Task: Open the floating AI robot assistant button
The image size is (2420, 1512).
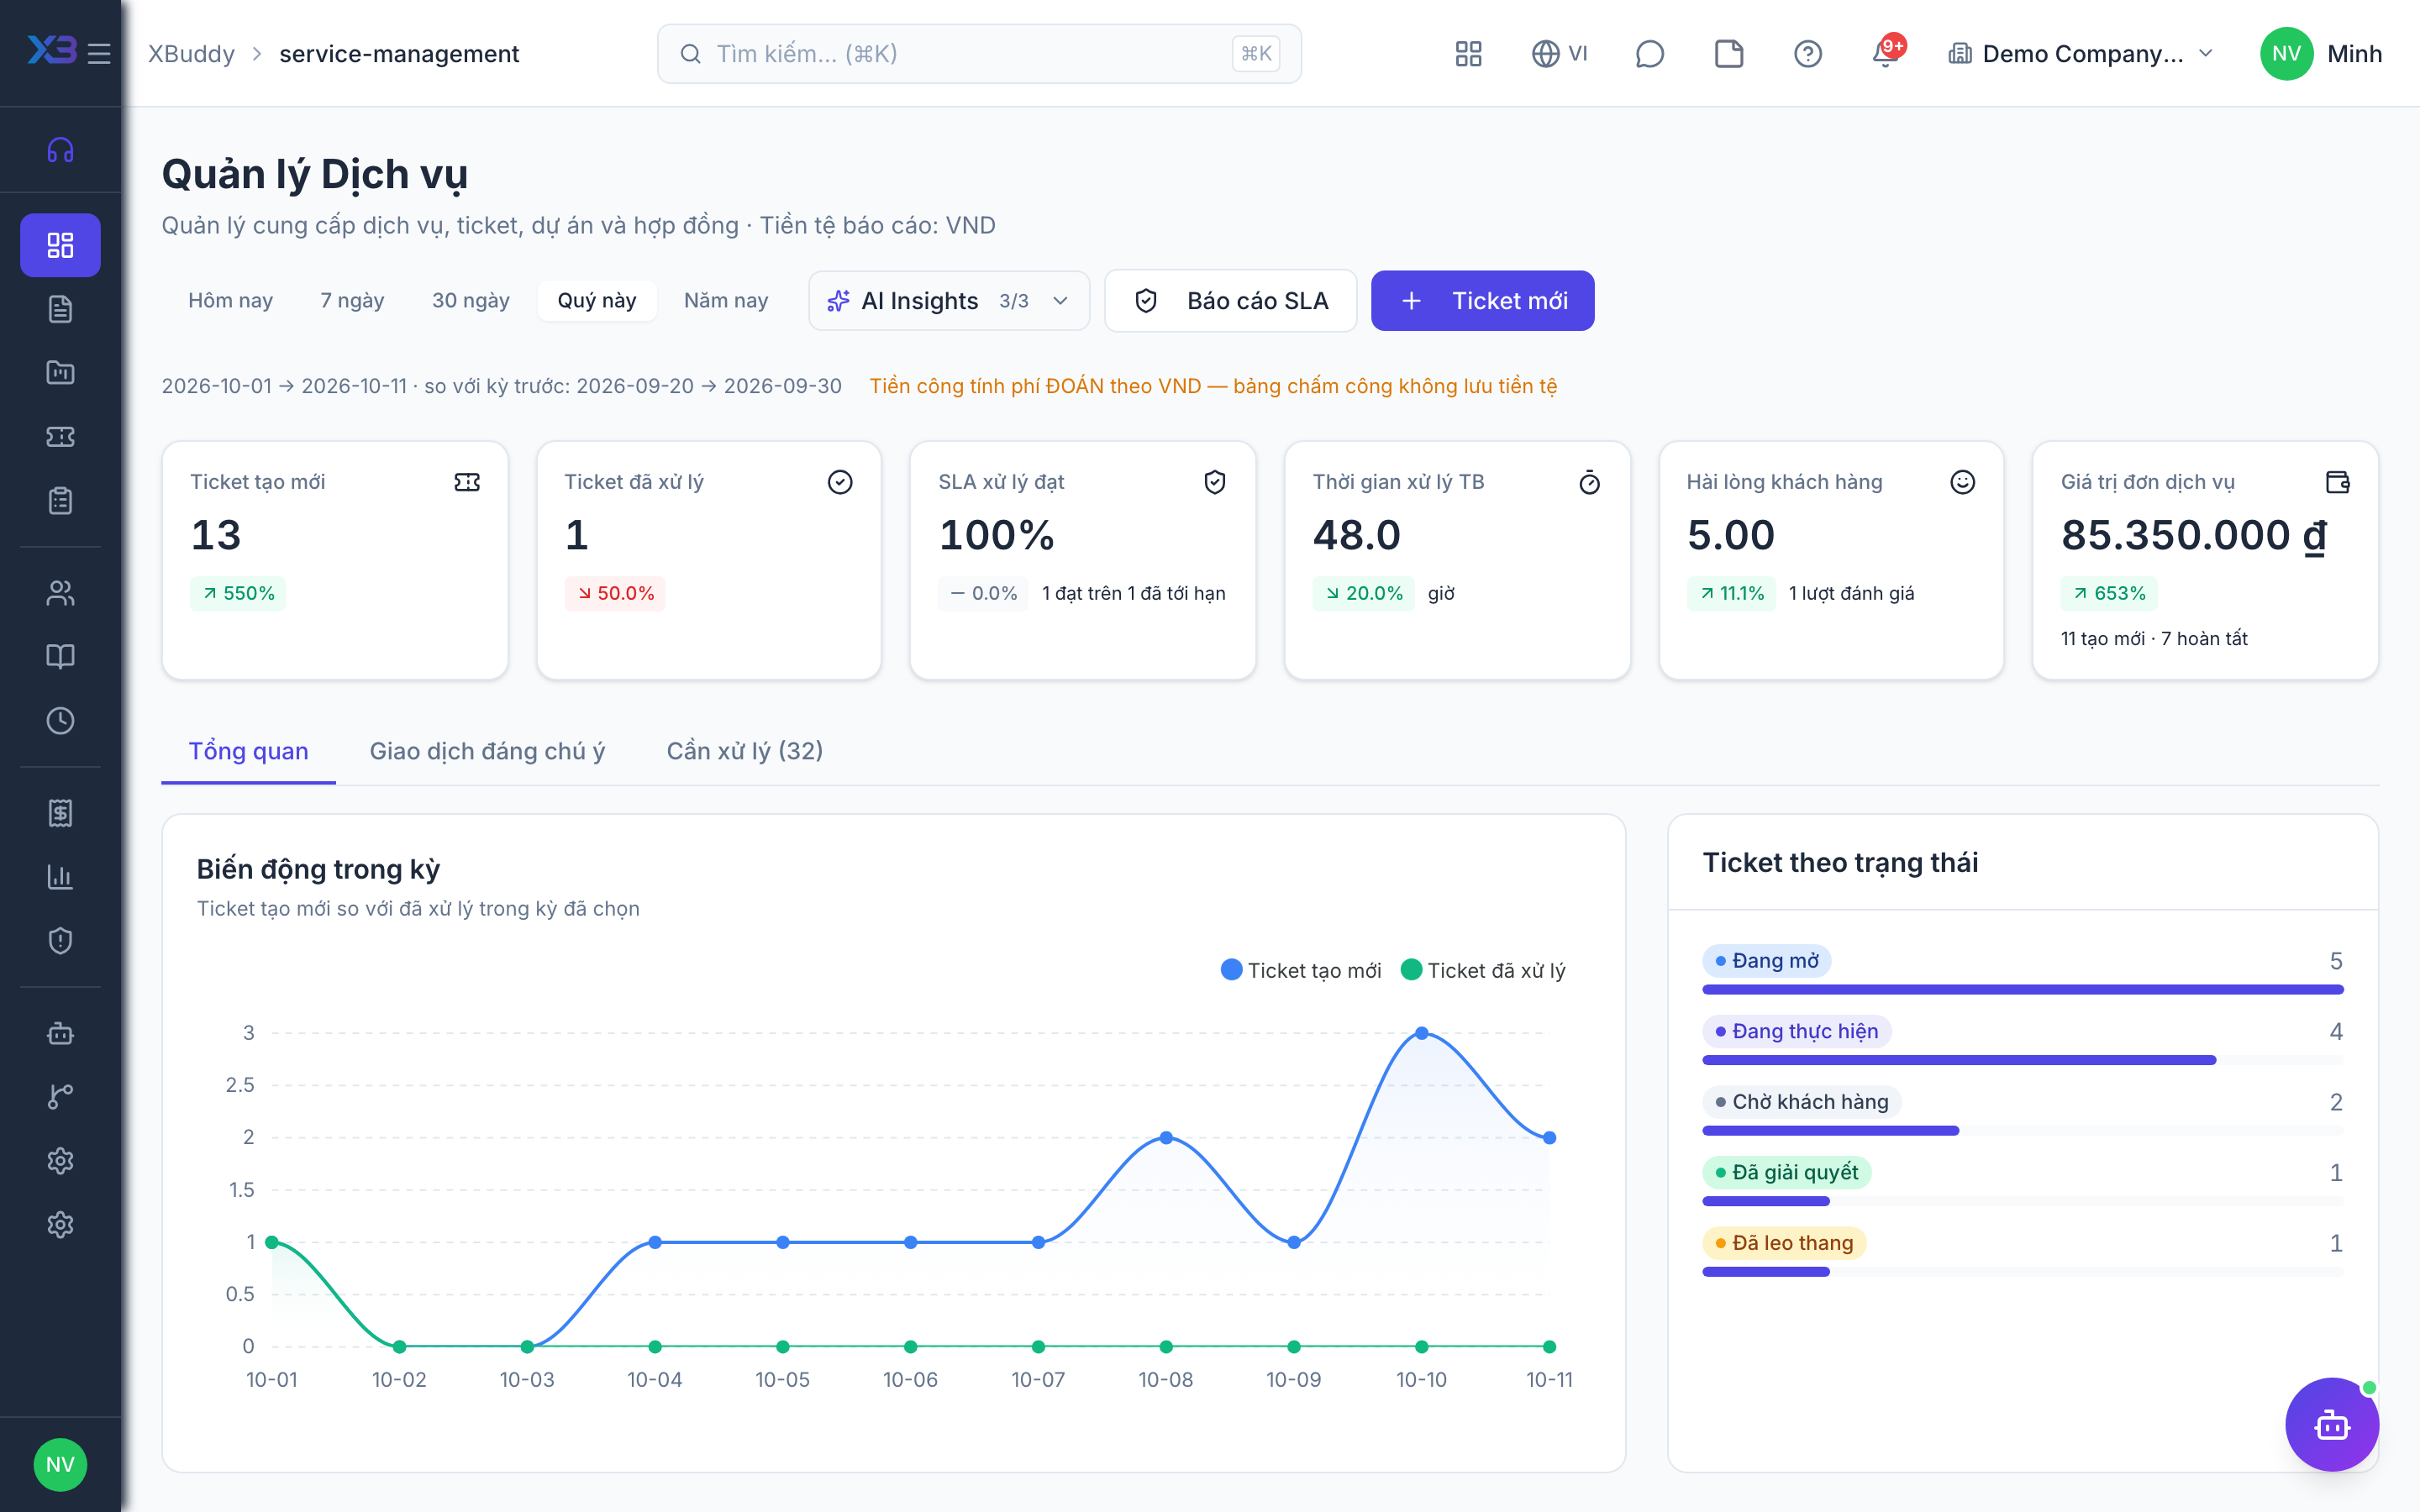Action: click(x=2332, y=1424)
